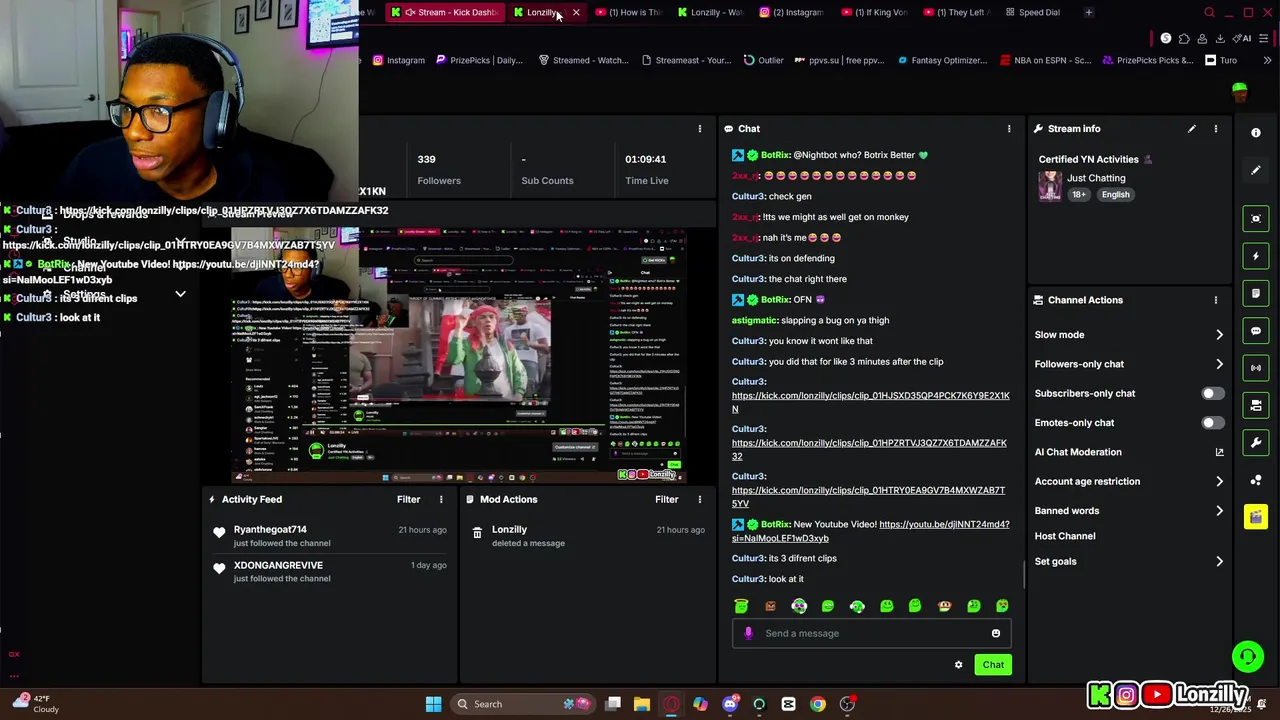
Task: Toggle the stream preview icon in right sidebar
Action: [1256, 219]
